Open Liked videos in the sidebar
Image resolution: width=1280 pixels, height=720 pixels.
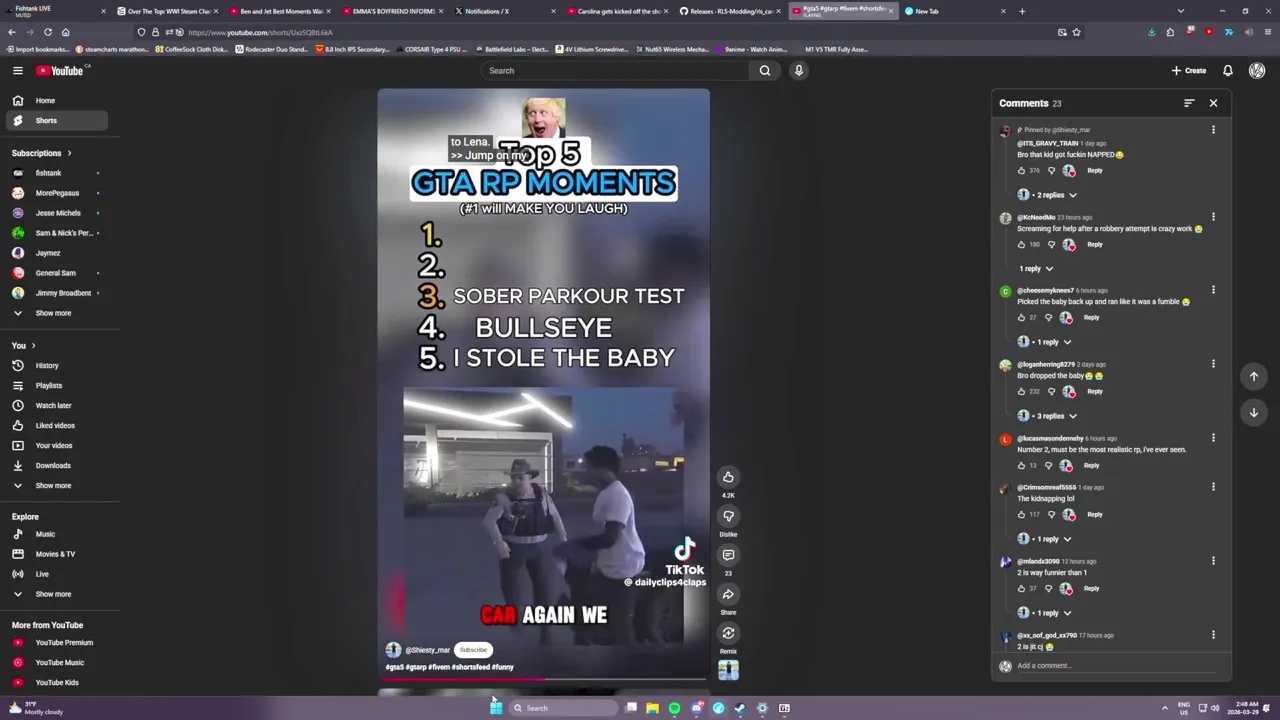click(x=57, y=425)
